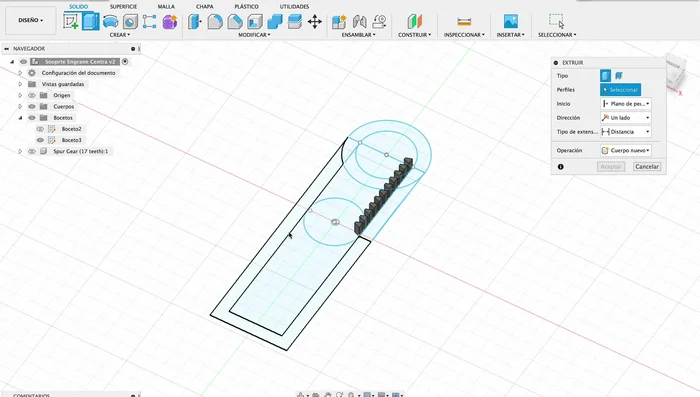
Task: Choose thin extrude type icon
Action: (x=619, y=75)
